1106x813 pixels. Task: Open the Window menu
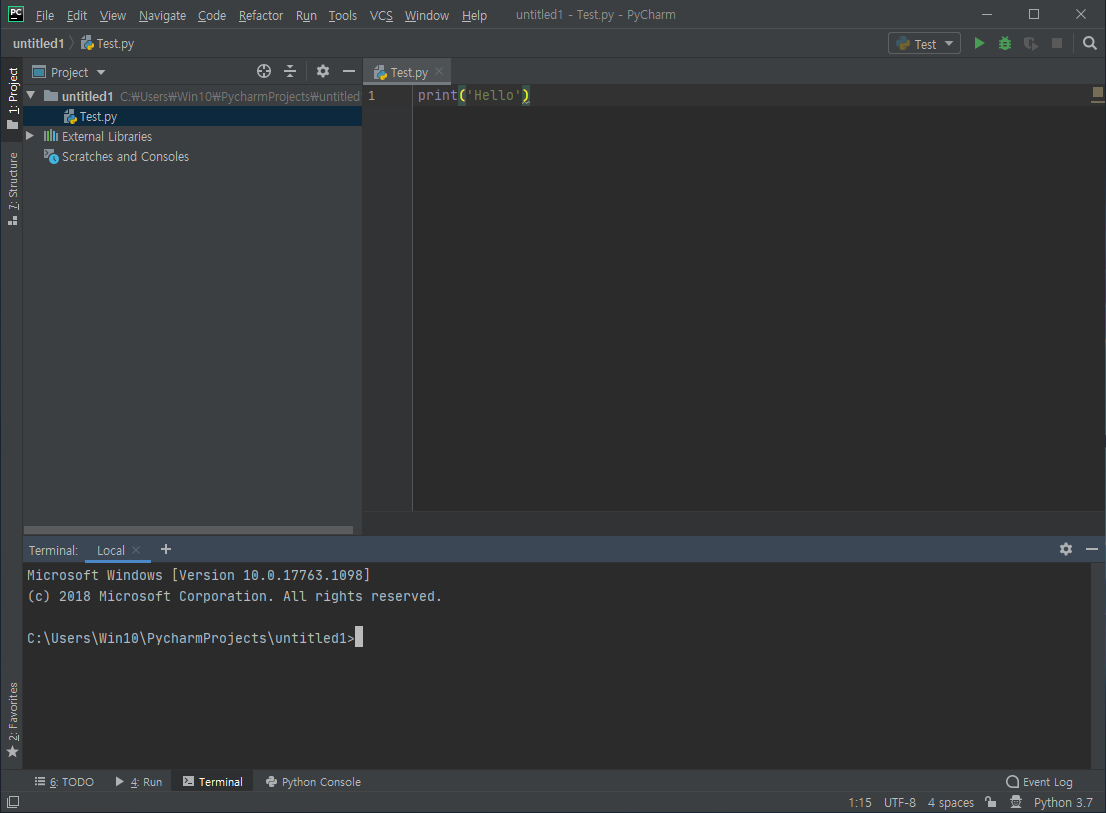(426, 15)
